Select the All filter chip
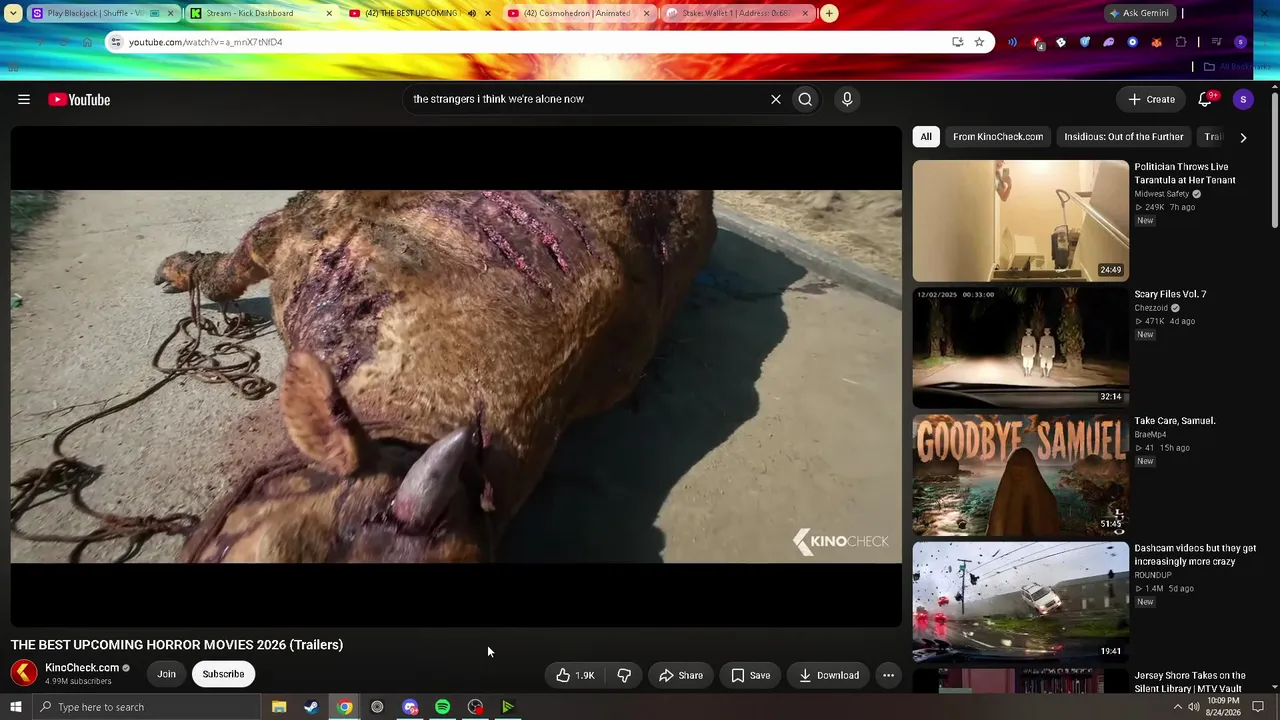The height and width of the screenshot is (720, 1280). (x=926, y=137)
